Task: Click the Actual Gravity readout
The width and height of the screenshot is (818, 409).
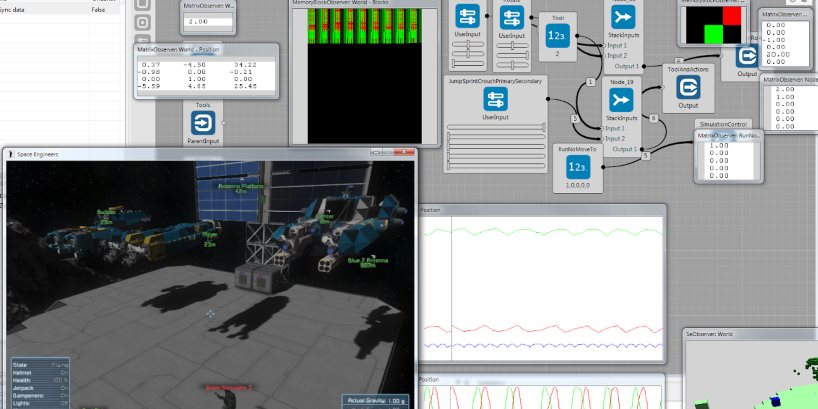Action: tap(375, 401)
